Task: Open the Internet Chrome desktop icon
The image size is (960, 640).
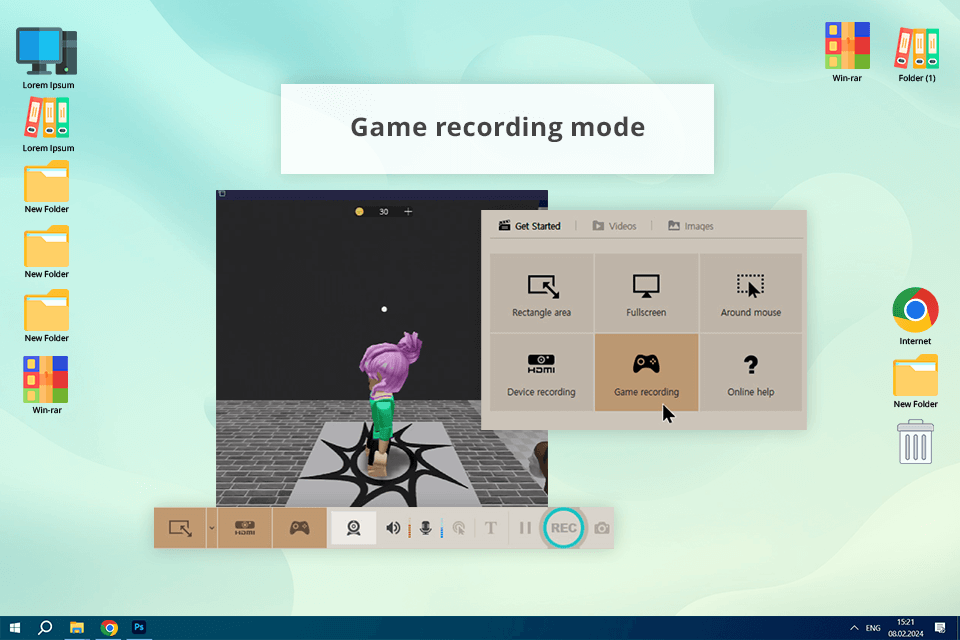Action: click(915, 316)
